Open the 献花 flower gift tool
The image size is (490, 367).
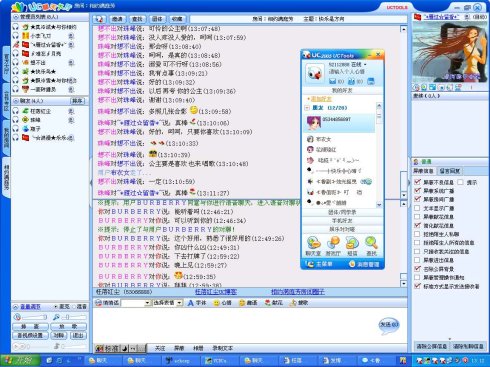273,303
